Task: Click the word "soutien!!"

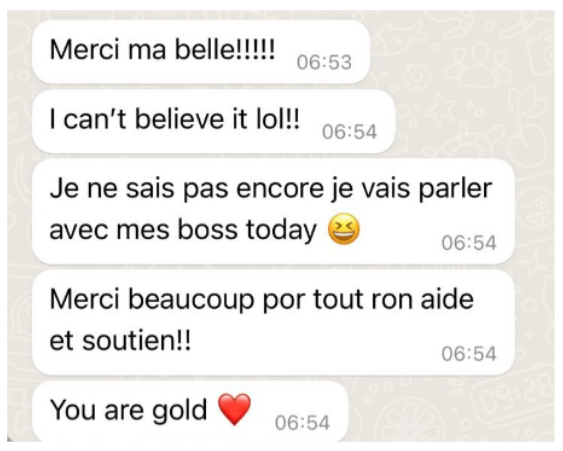Action: point(136,341)
